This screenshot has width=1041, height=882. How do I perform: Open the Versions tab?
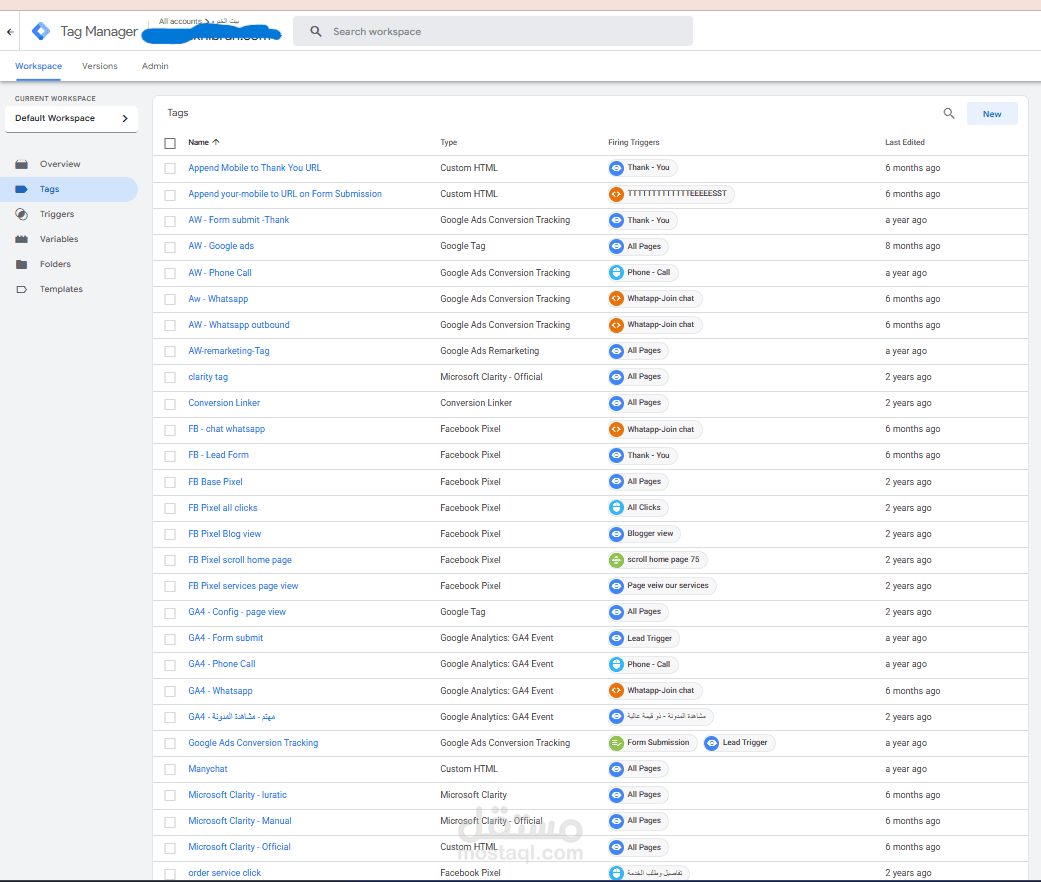click(100, 66)
